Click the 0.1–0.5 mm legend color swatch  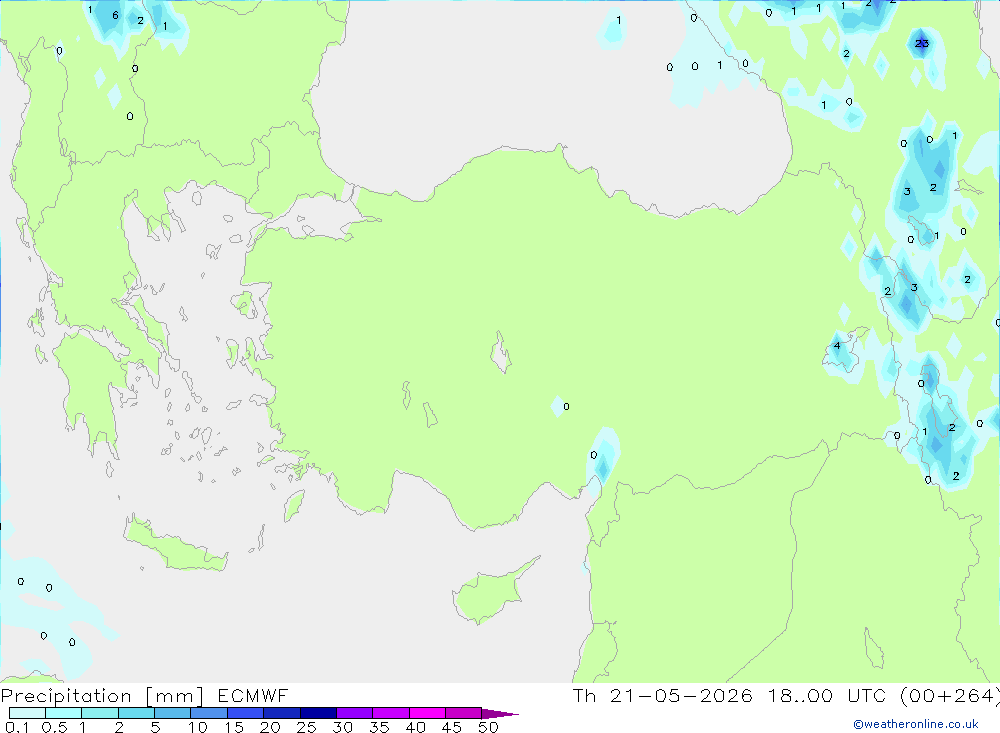[x=27, y=713]
